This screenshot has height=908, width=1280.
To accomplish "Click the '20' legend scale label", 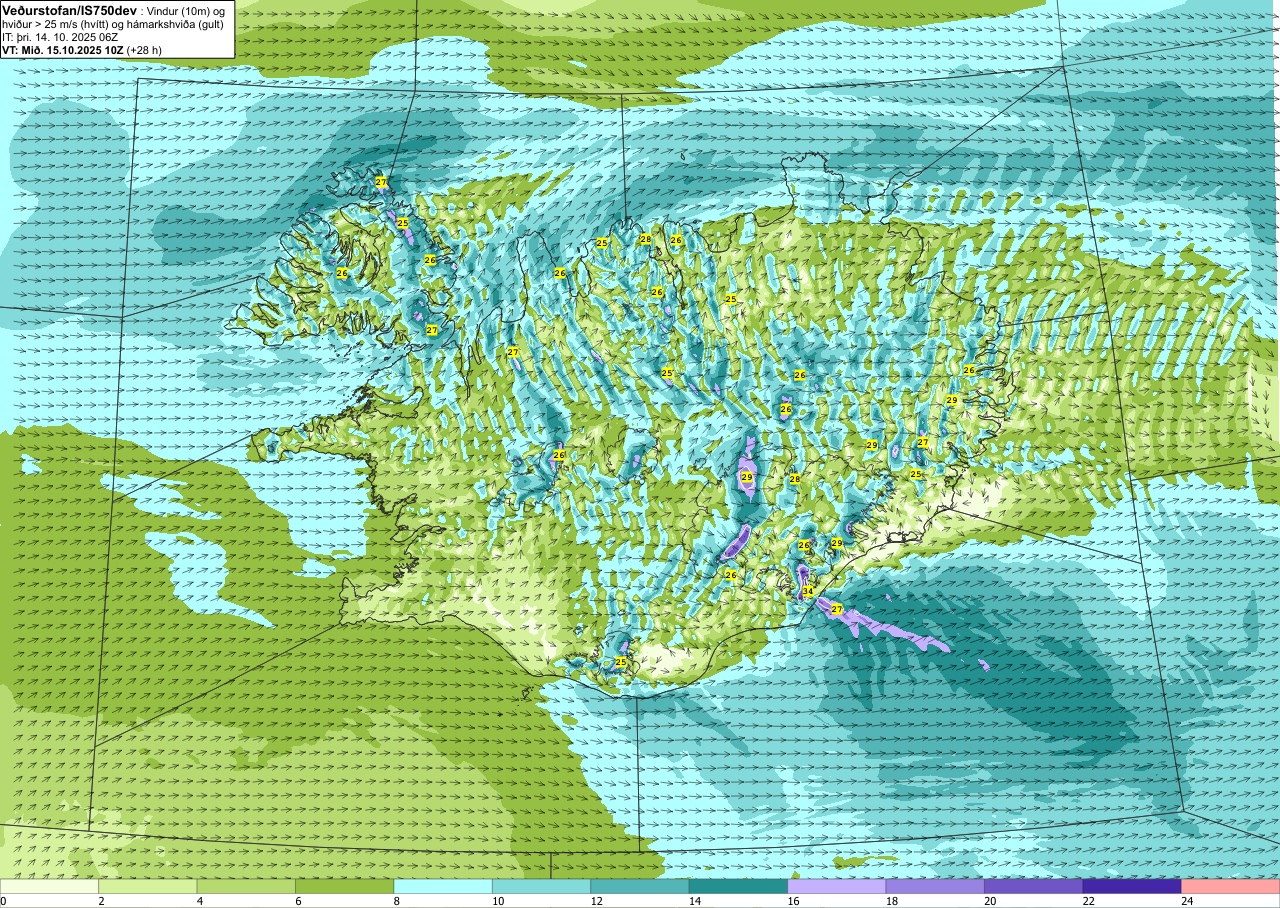I will pos(991,901).
